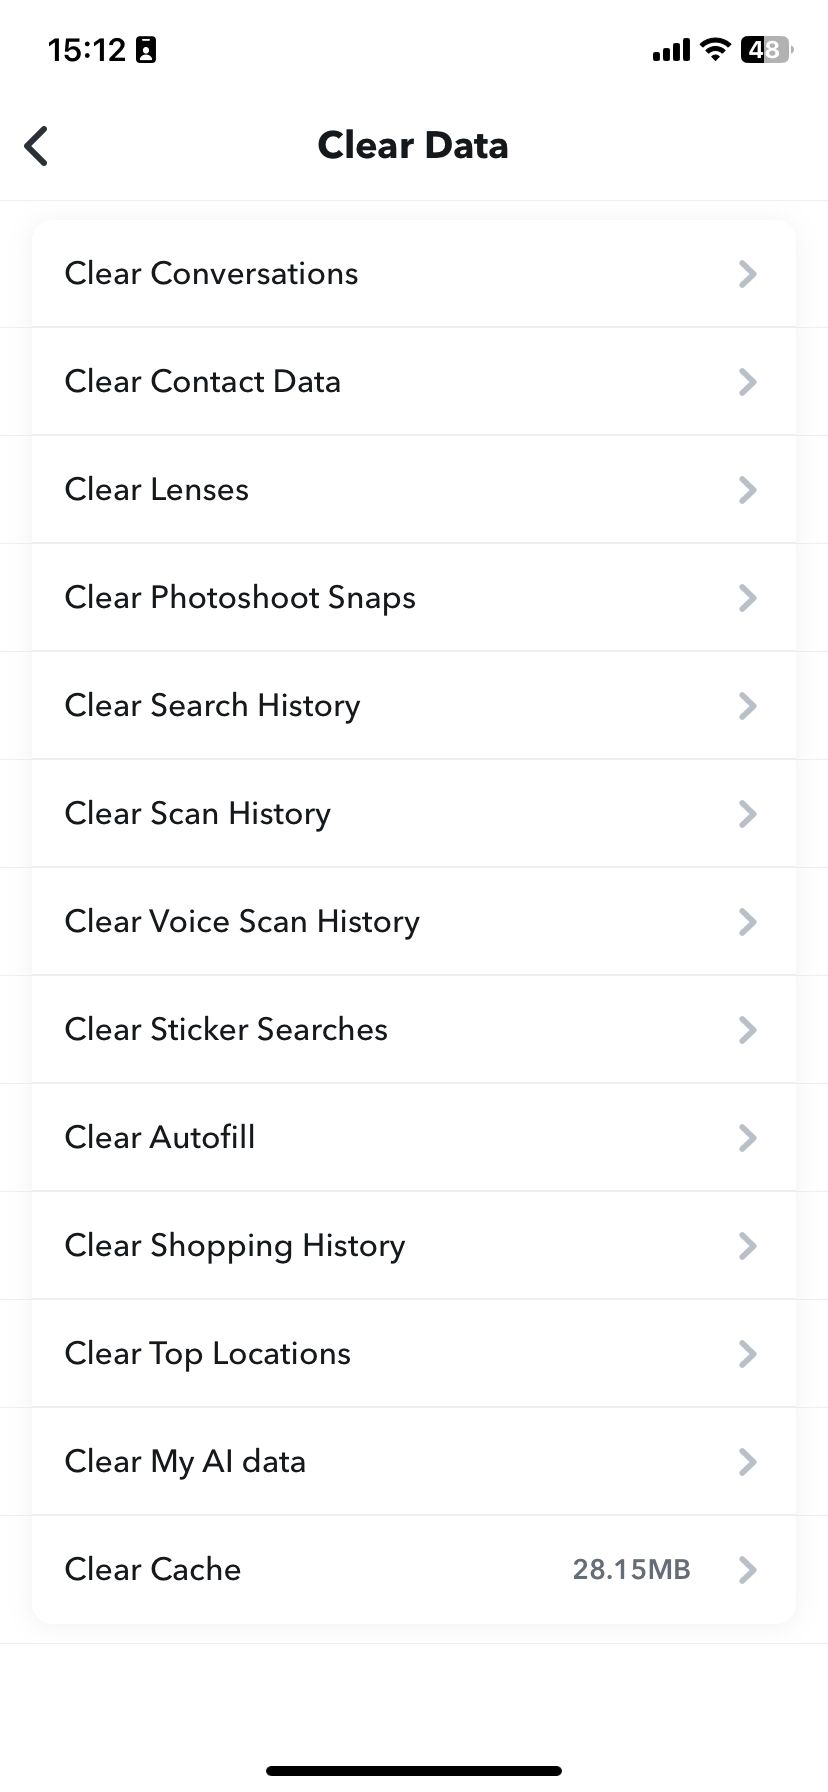Tap Clear Photoshoot Snaps row
The width and height of the screenshot is (828, 1792).
click(240, 598)
